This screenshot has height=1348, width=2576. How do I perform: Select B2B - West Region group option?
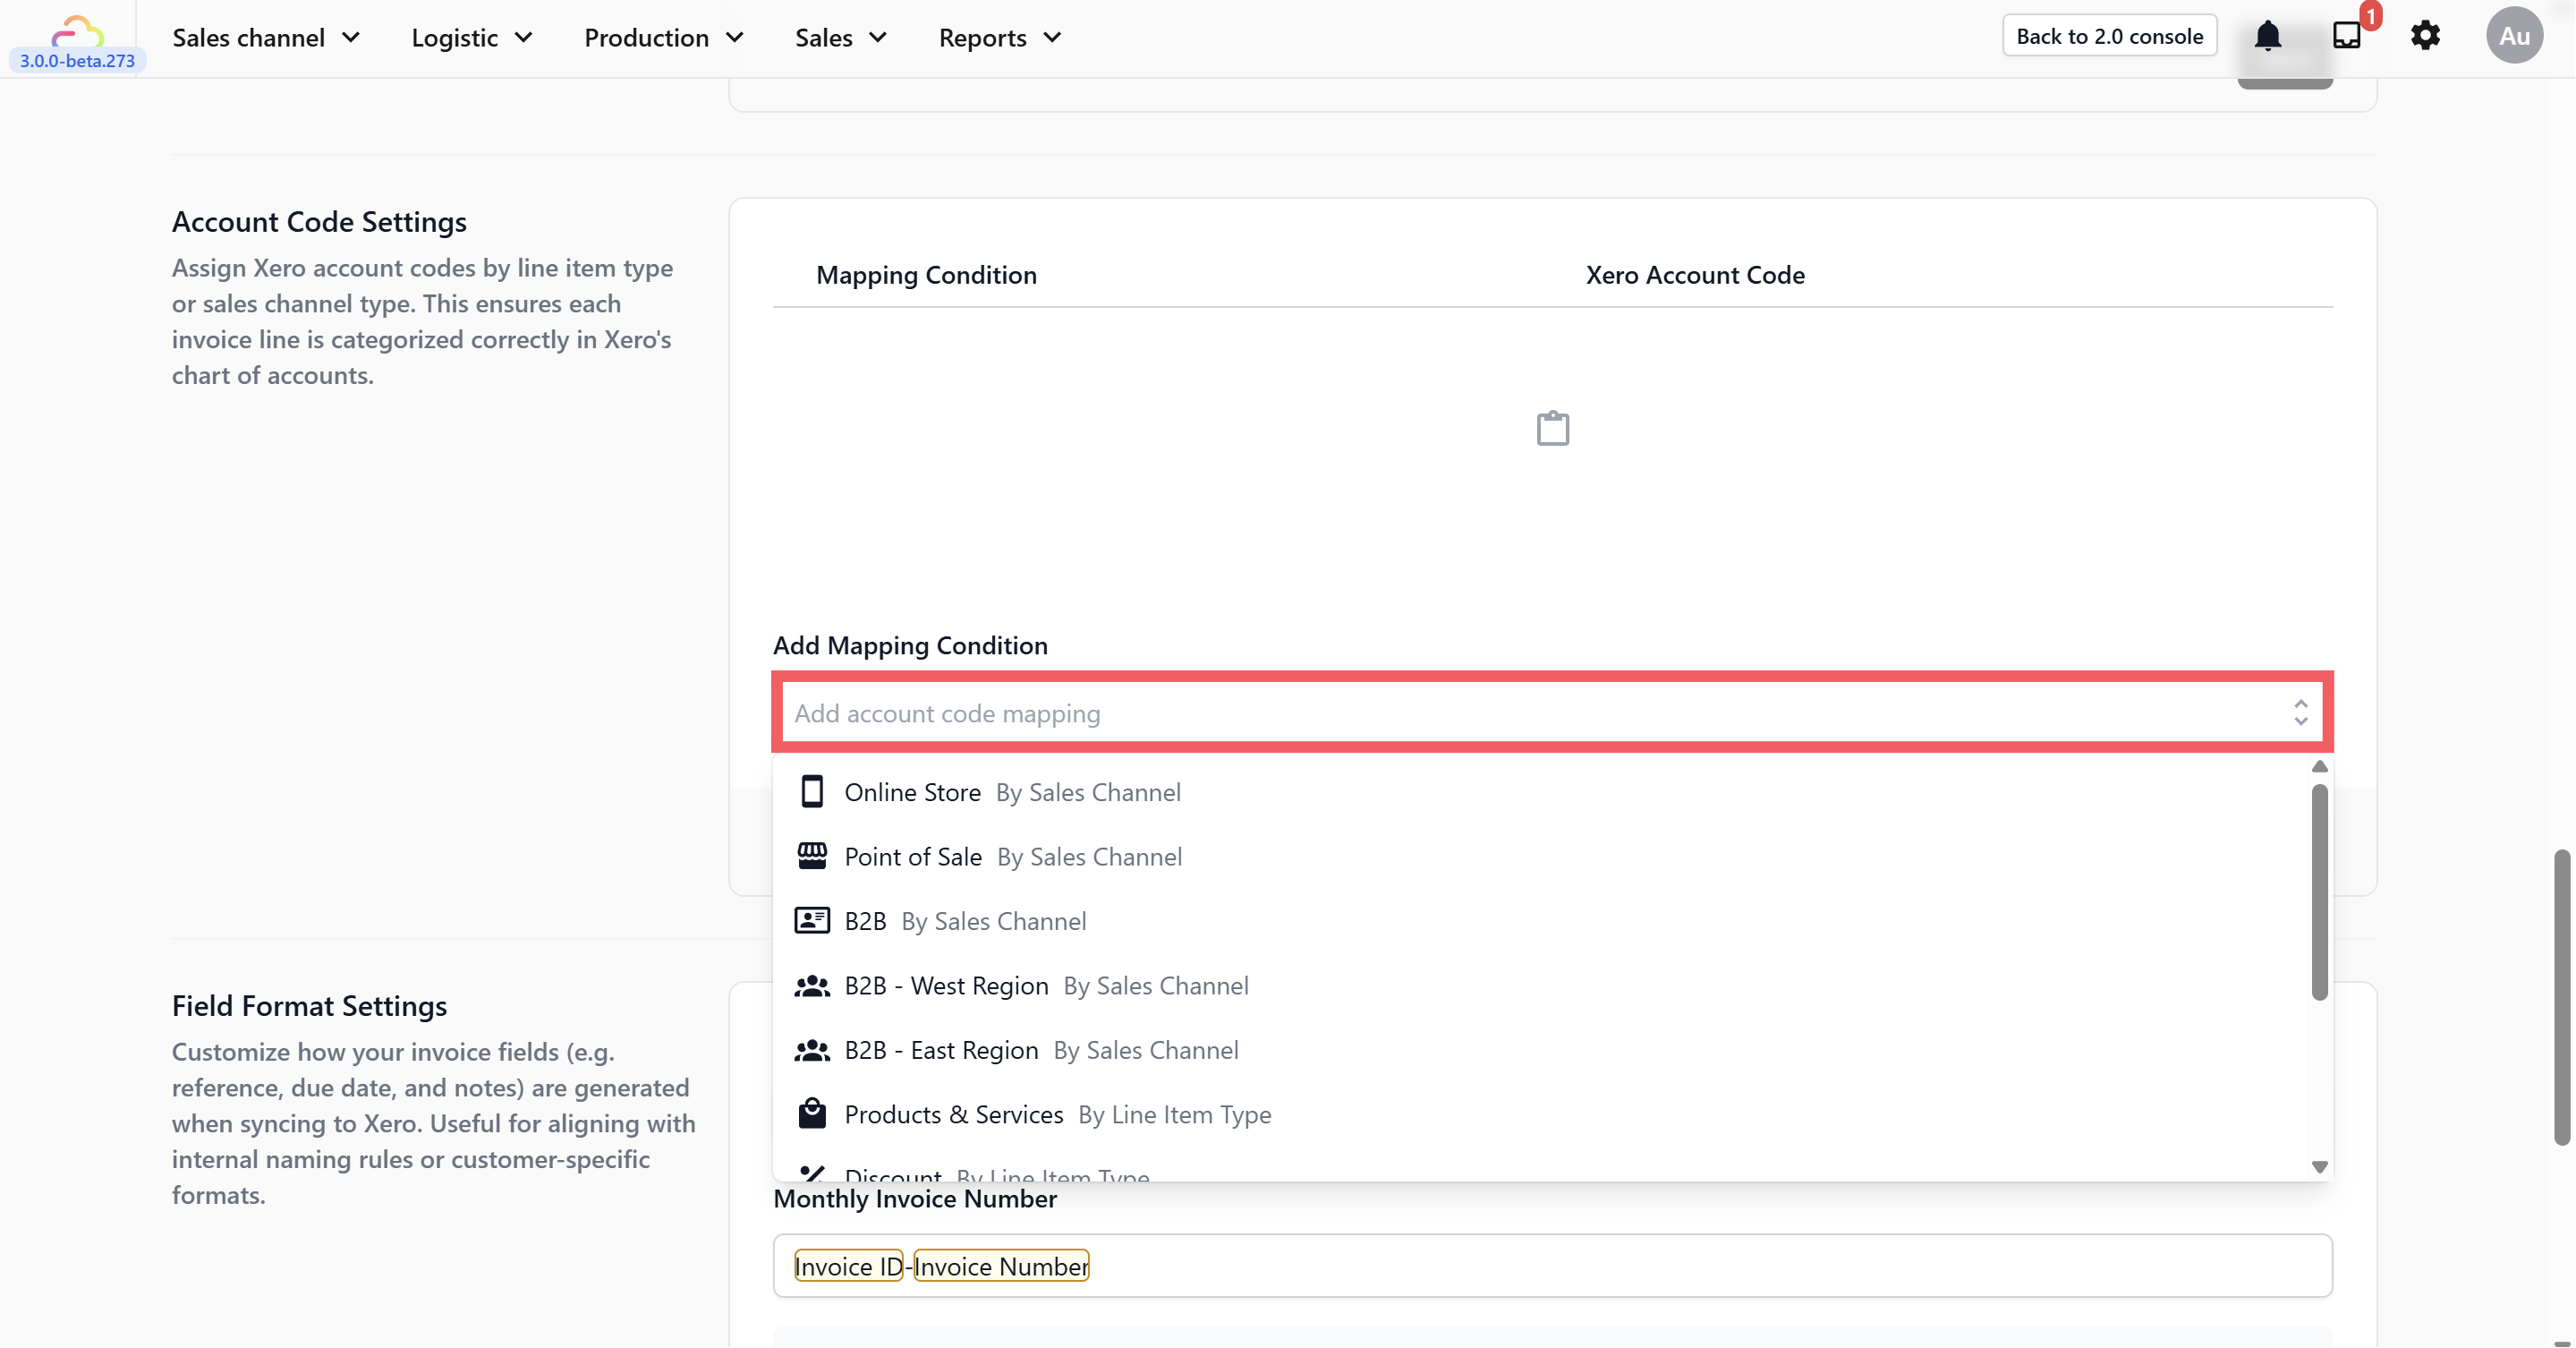(945, 986)
